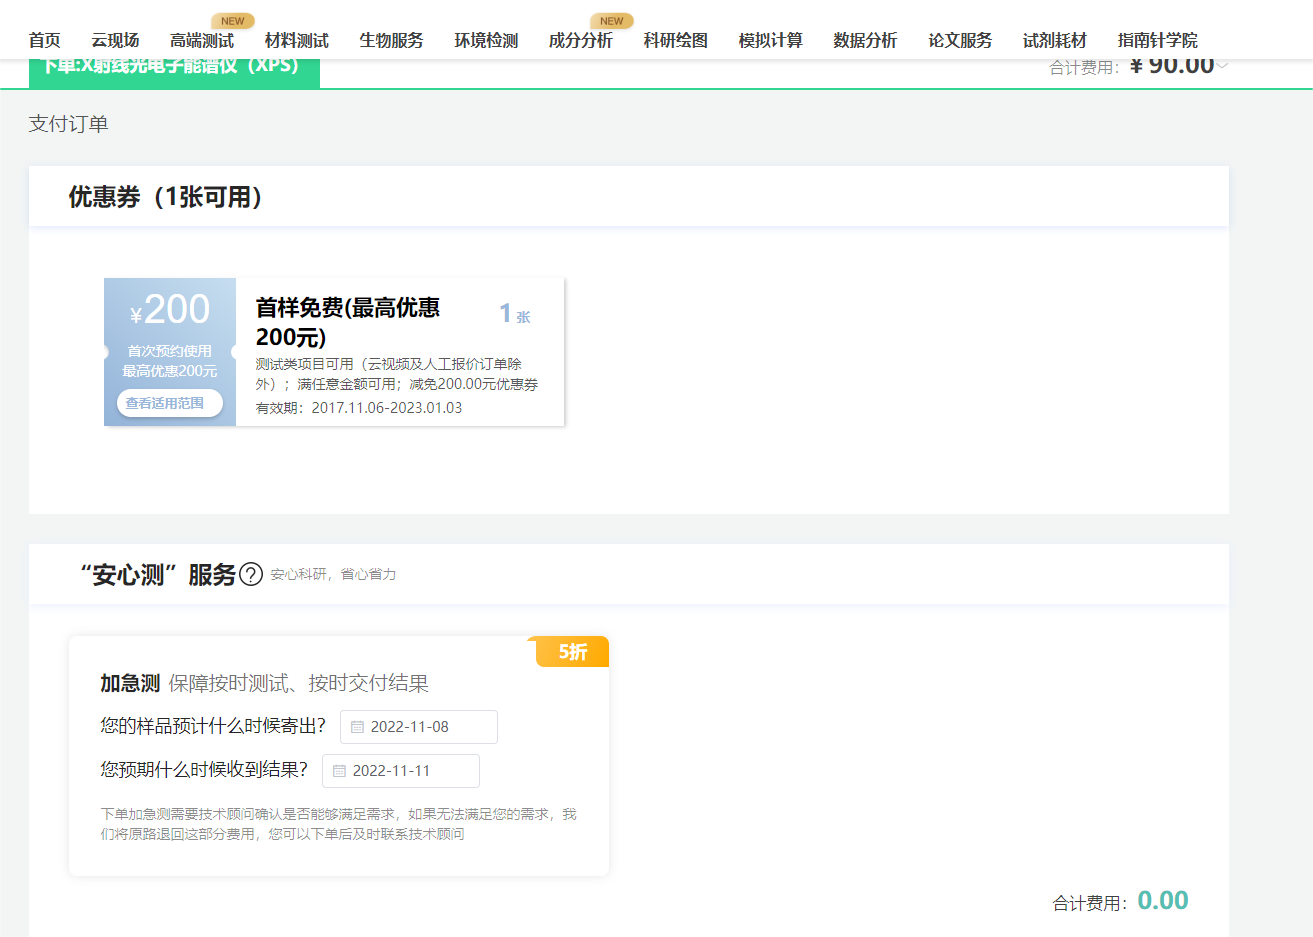The height and width of the screenshot is (937, 1313).
Task: Open the 首页 menu item
Action: tap(44, 40)
